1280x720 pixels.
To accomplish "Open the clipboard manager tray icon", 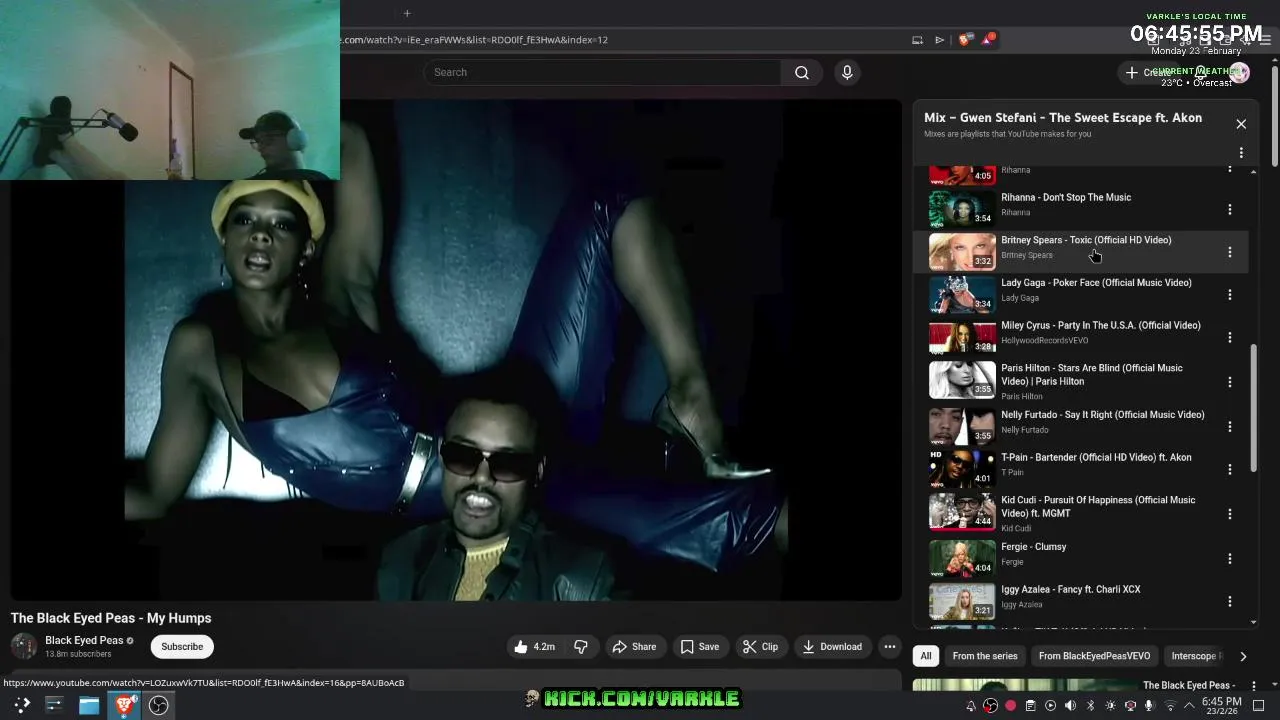I will point(1030,706).
